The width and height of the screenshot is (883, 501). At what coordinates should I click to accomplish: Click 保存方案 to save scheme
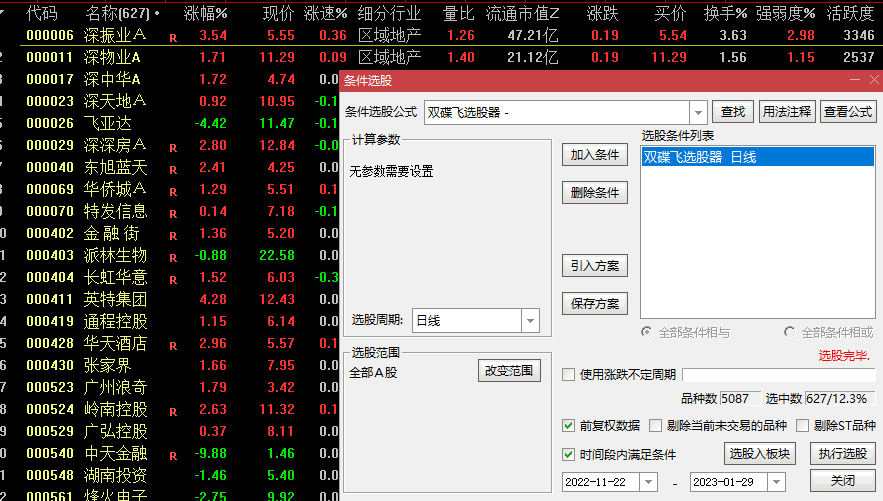pyautogui.click(x=595, y=303)
